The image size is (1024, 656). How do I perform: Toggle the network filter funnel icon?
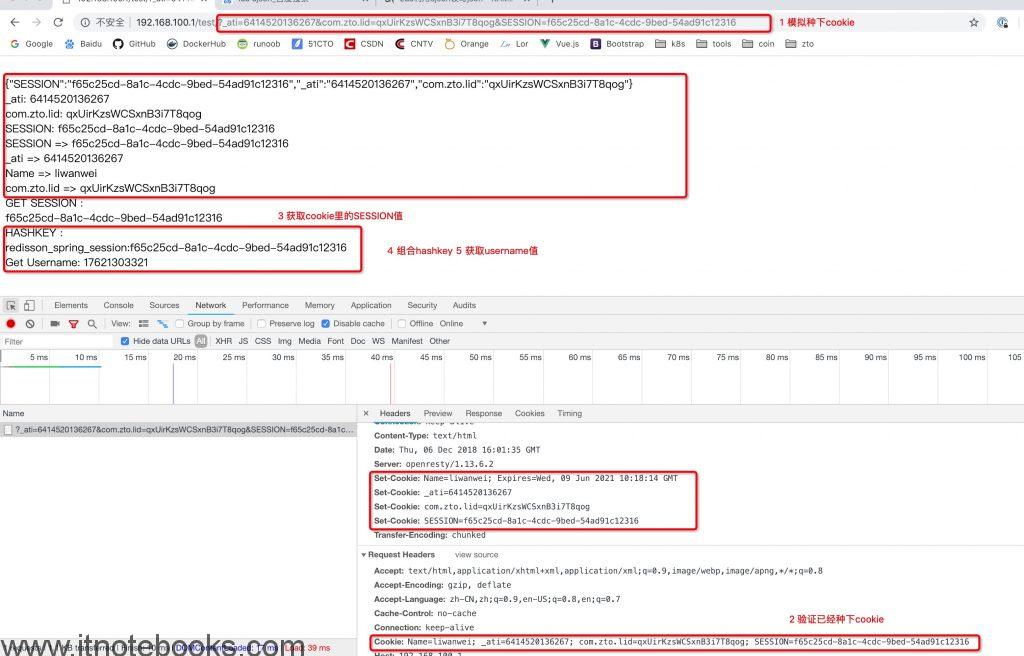click(74, 323)
